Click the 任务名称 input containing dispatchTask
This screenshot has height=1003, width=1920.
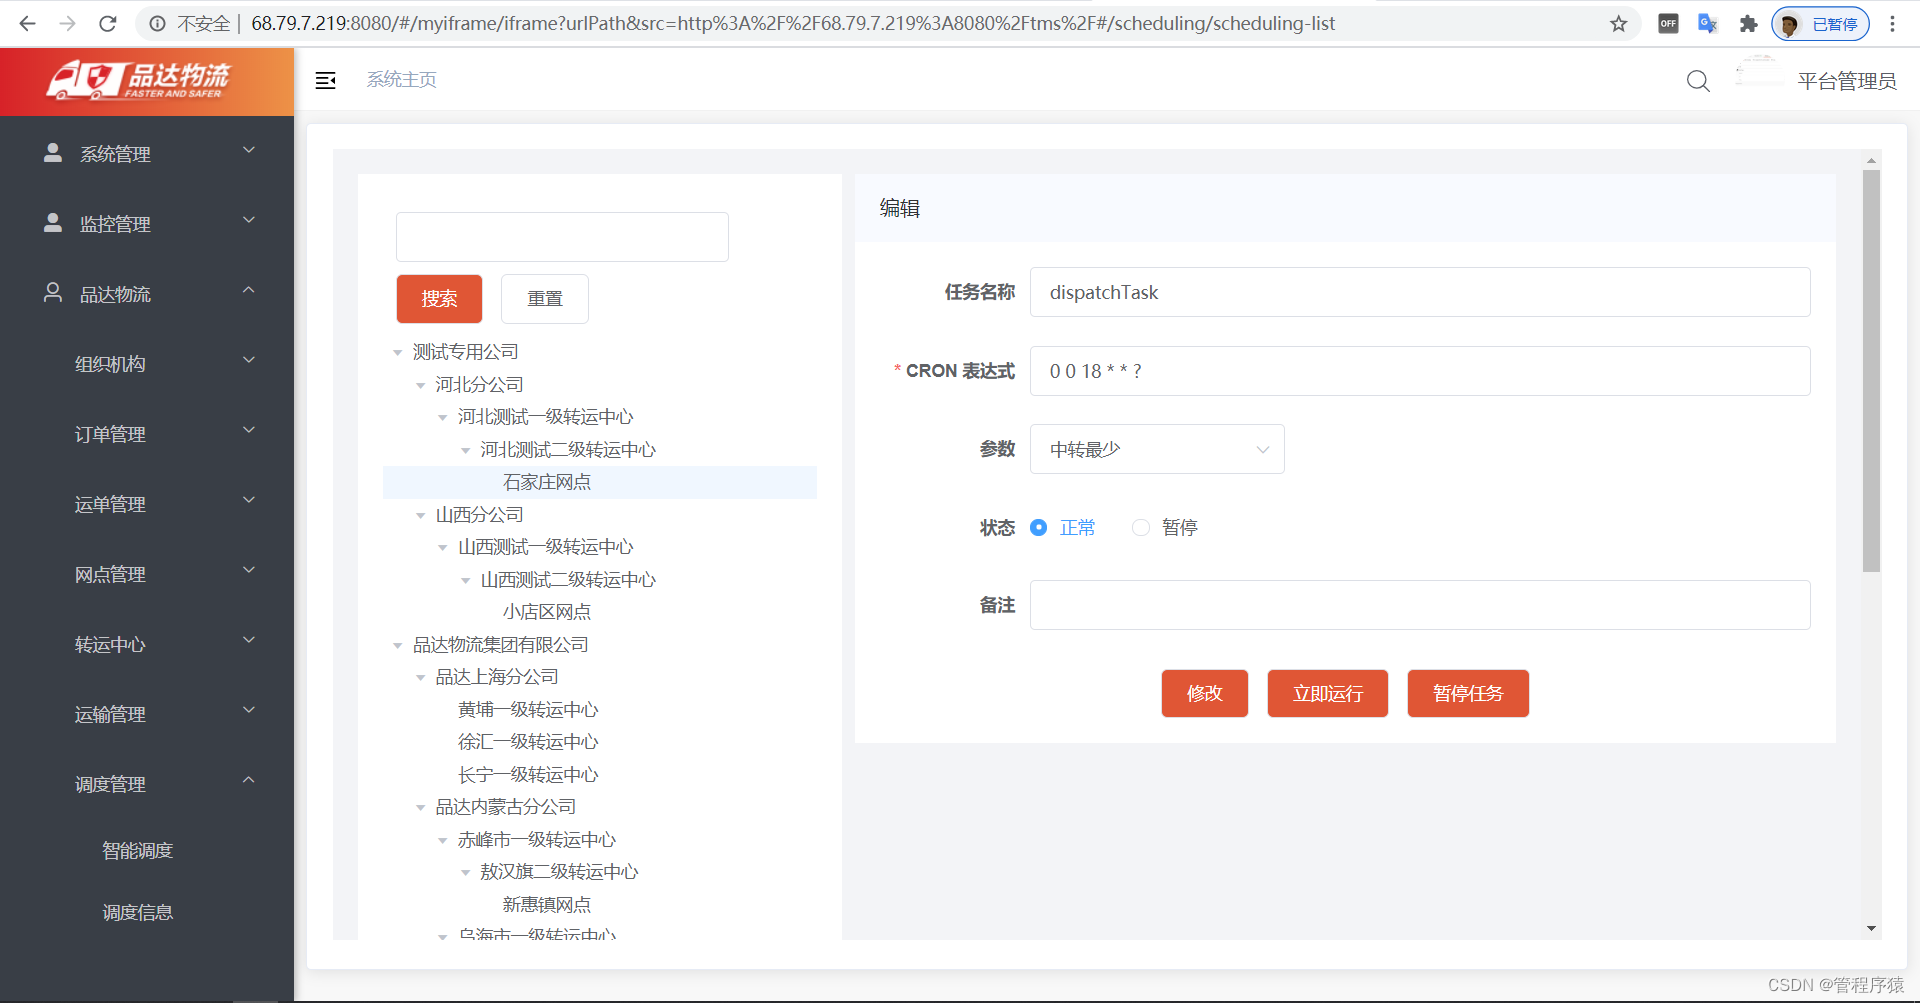(1419, 292)
